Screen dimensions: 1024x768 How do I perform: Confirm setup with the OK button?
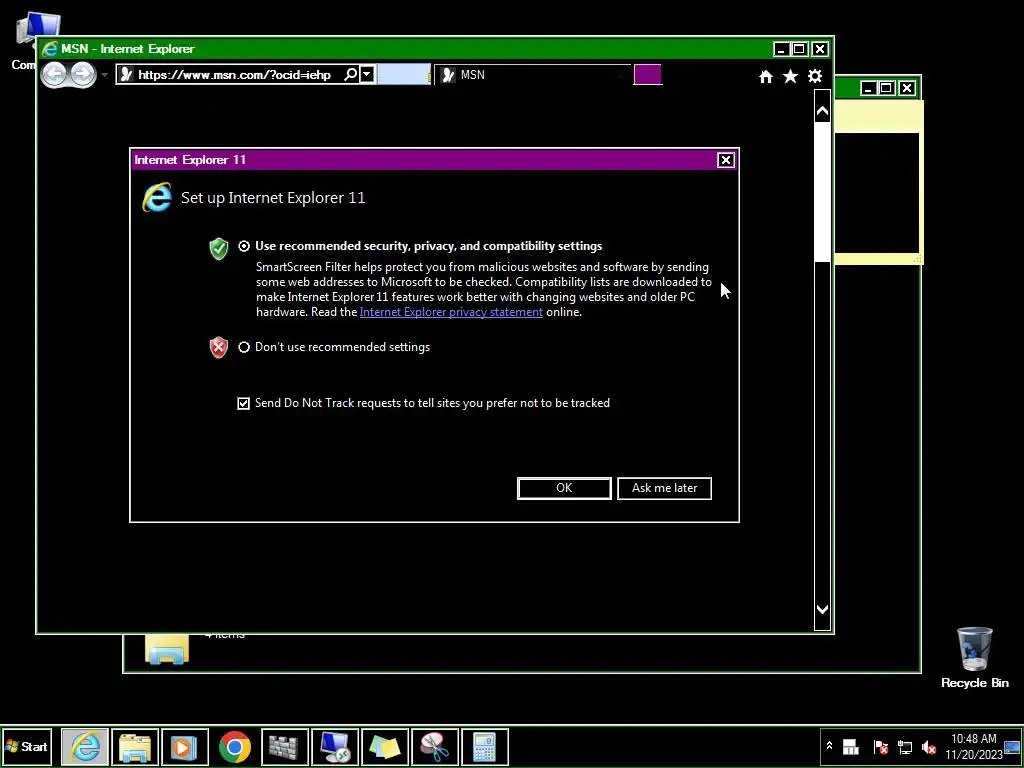click(564, 488)
